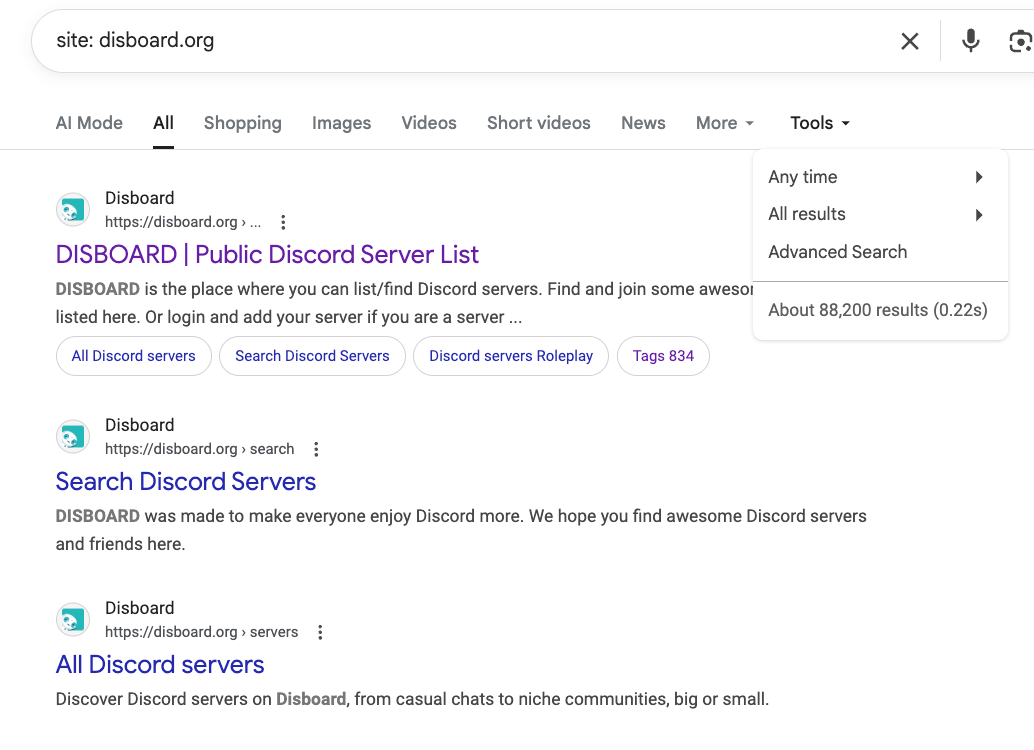Clear the search box with the X icon
1034x750 pixels.
tap(909, 41)
